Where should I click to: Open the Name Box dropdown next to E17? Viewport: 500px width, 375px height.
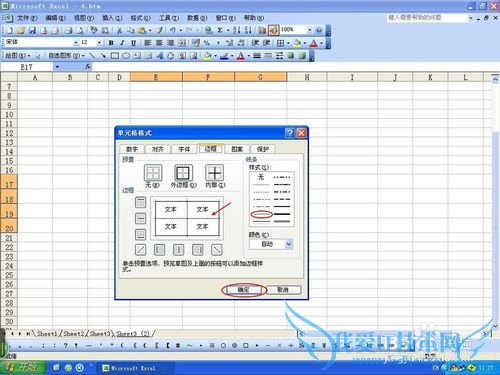[57, 67]
